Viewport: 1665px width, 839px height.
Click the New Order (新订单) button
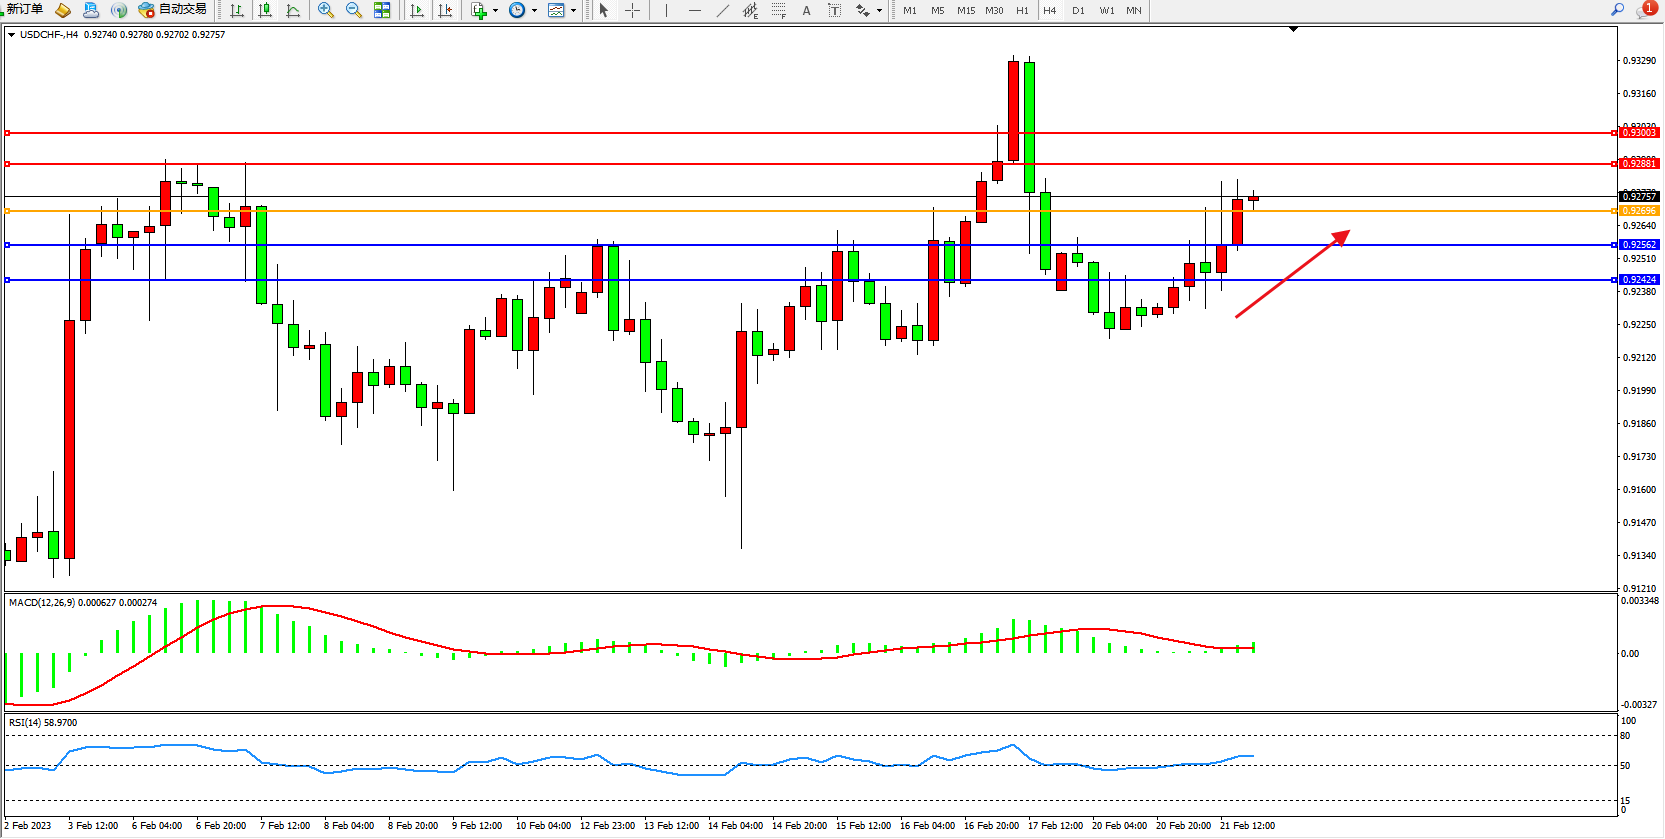[x=24, y=10]
